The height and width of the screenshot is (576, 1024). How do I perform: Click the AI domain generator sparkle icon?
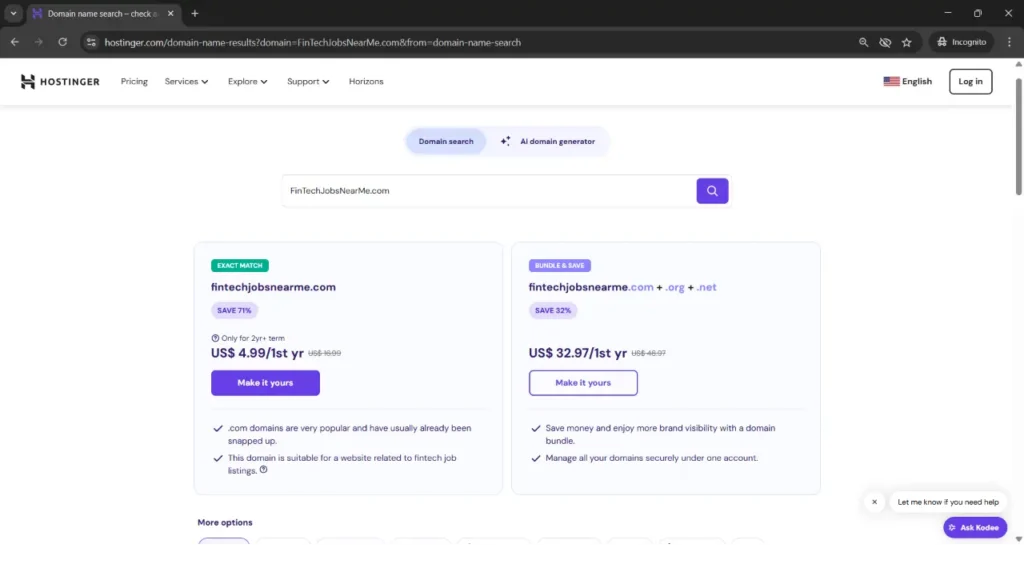505,141
